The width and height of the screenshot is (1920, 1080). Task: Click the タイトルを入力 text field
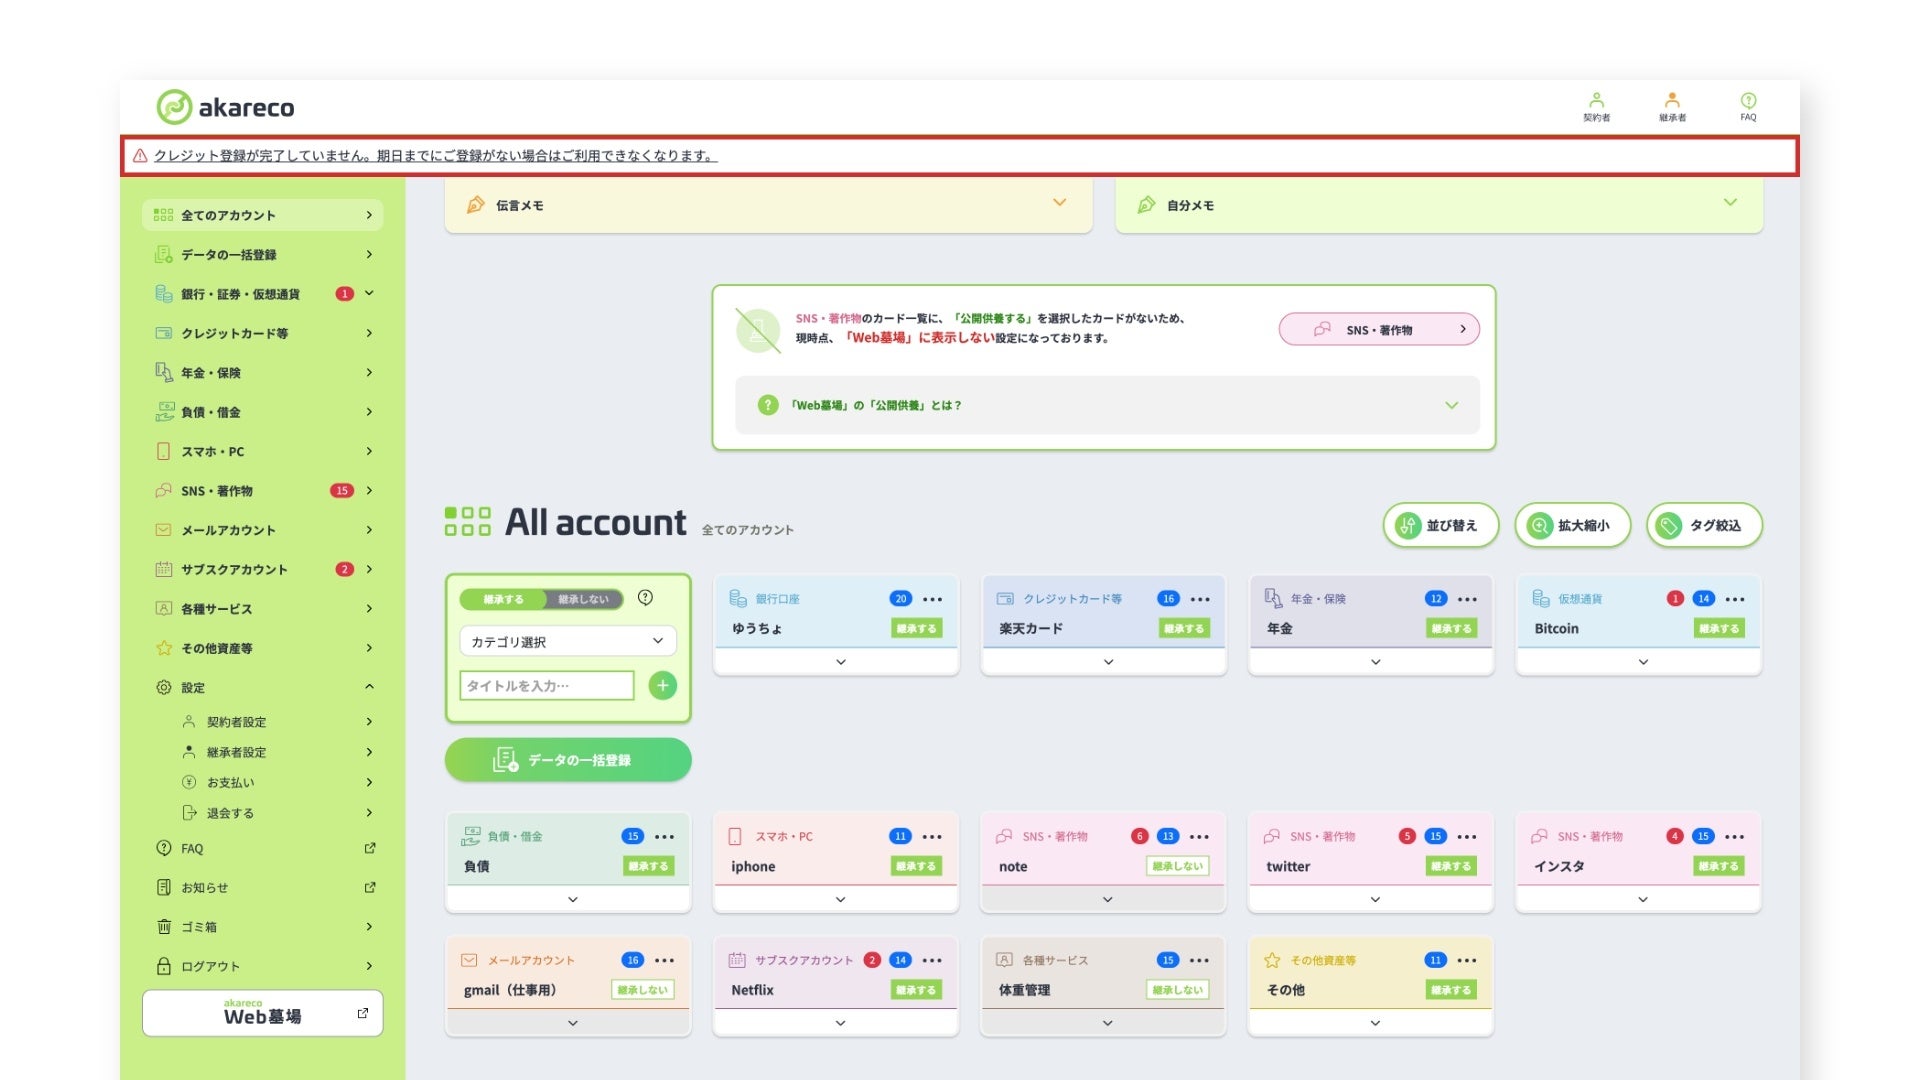(x=546, y=686)
